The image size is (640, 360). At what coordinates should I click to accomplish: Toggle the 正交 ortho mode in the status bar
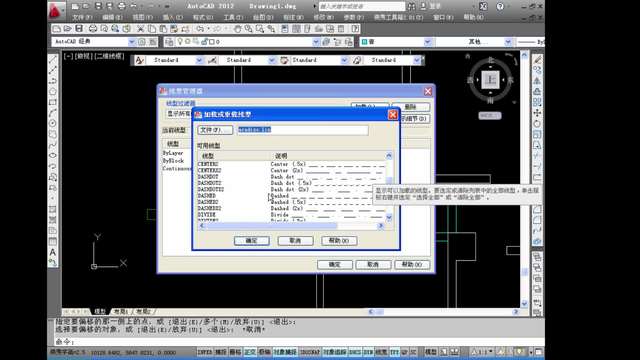[250, 352]
